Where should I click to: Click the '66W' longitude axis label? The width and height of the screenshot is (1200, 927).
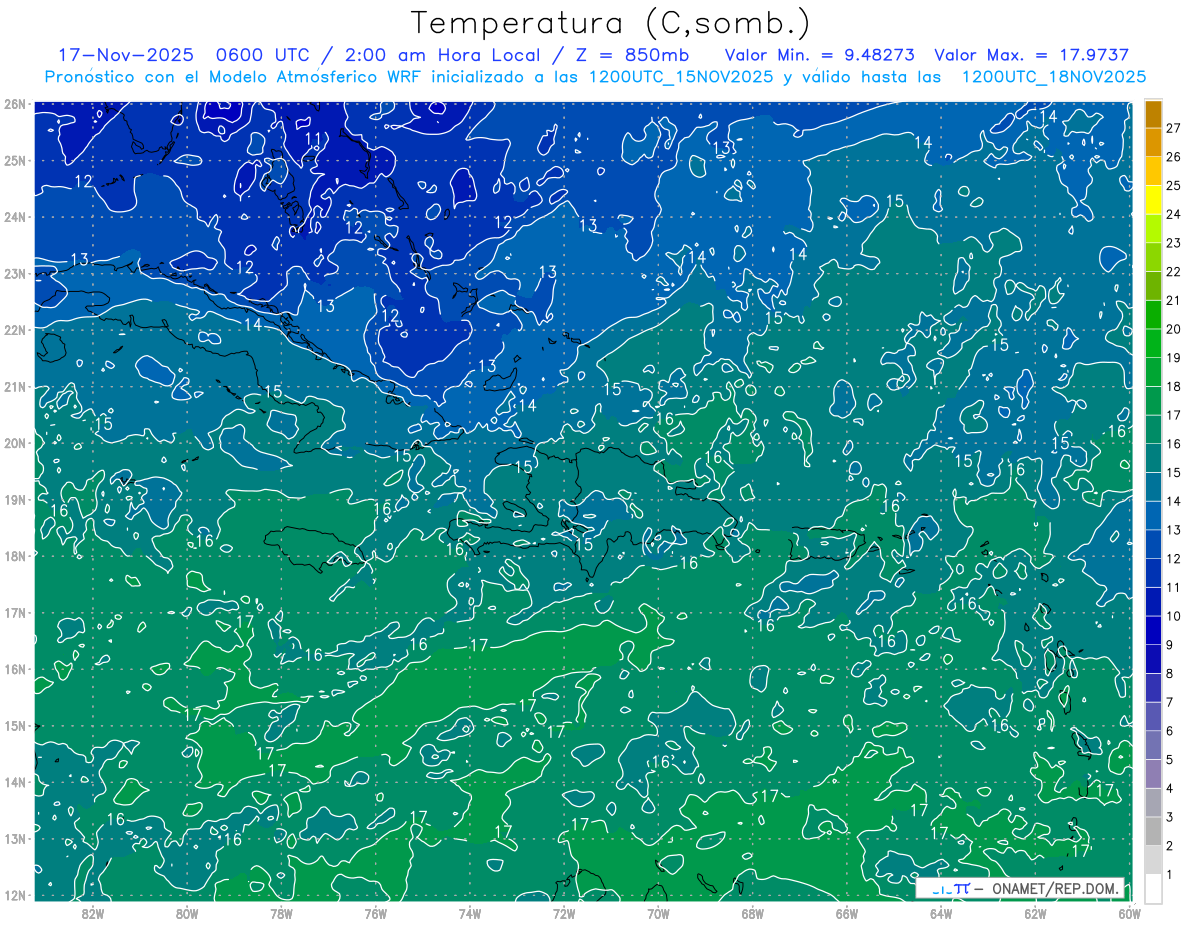click(x=847, y=913)
